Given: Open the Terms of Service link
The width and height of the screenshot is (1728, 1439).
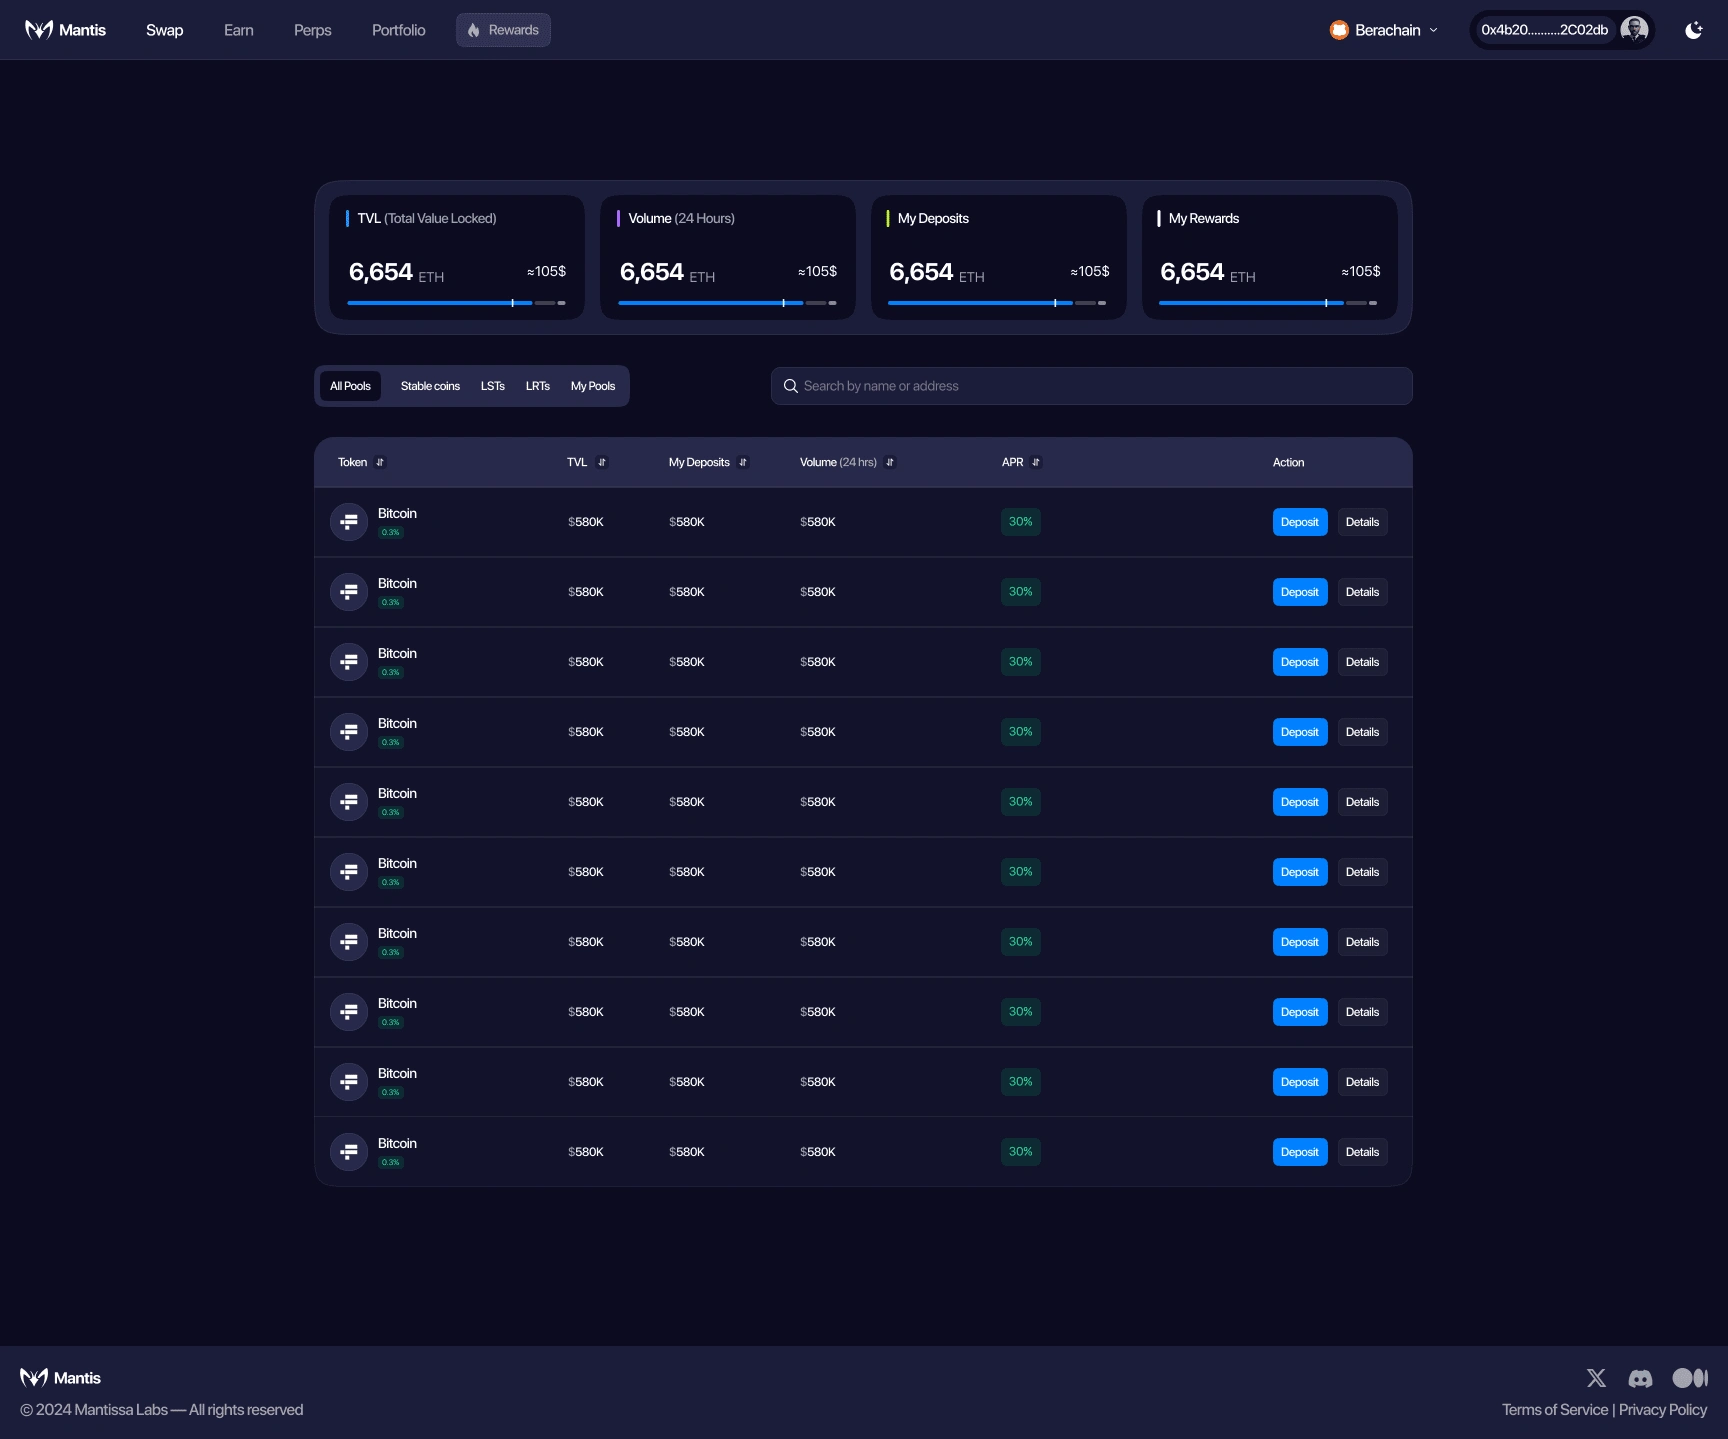Looking at the screenshot, I should coord(1555,1410).
